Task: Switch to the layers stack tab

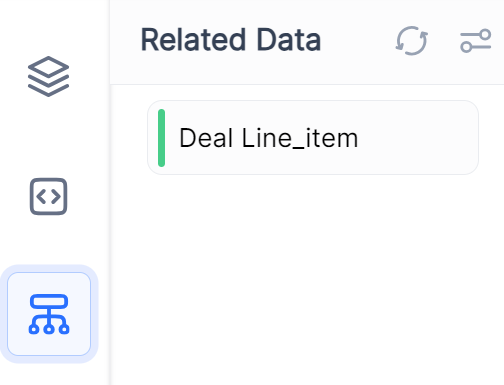Action: (49, 77)
